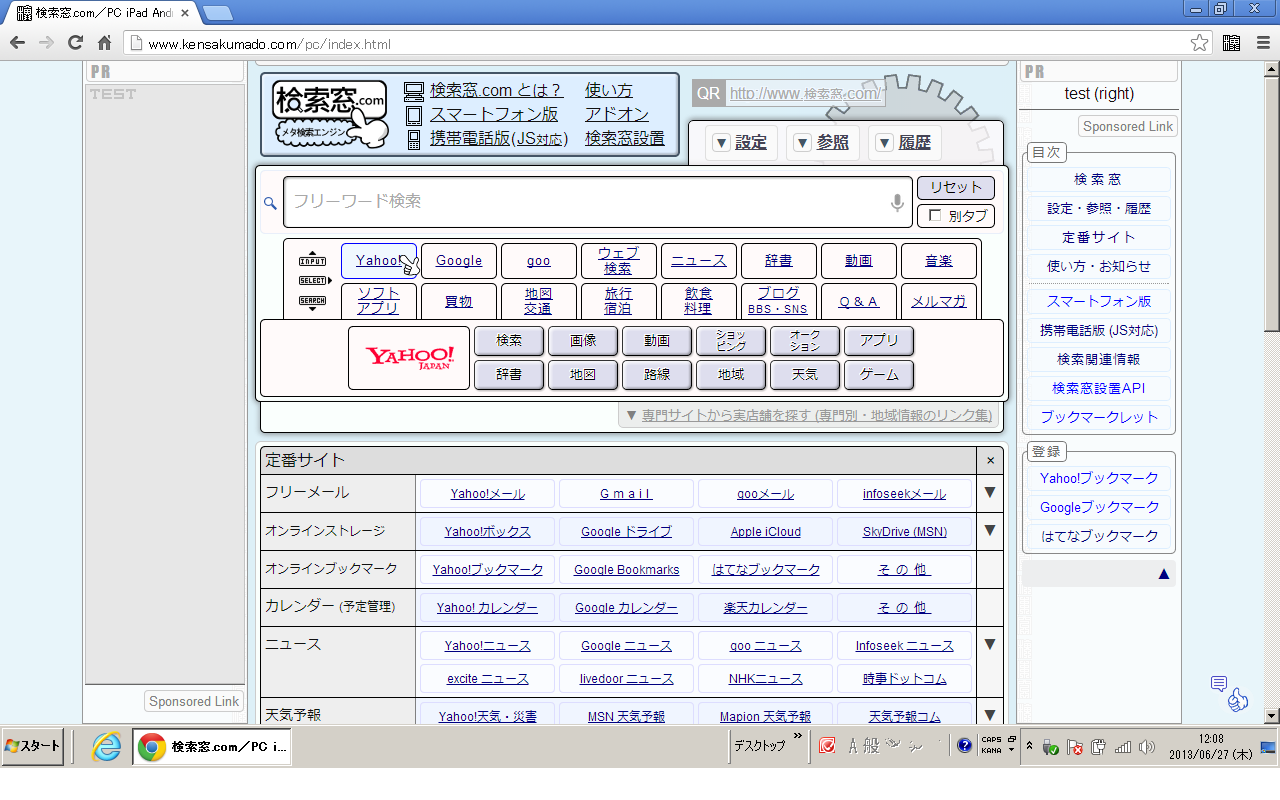Bookmark this page with the star icon
Image resolution: width=1280 pixels, height=800 pixels.
pyautogui.click(x=1199, y=43)
